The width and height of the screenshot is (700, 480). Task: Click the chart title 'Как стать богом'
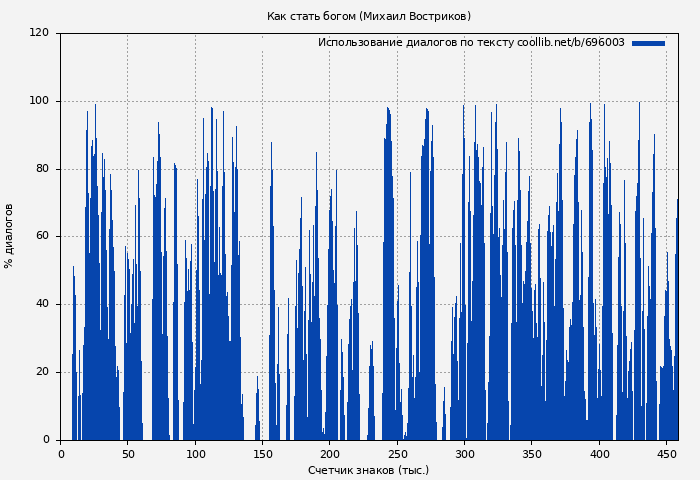[x=368, y=16]
